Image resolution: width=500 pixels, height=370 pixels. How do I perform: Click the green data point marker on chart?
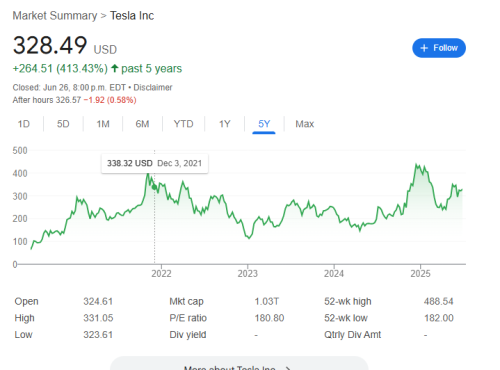[x=154, y=187]
